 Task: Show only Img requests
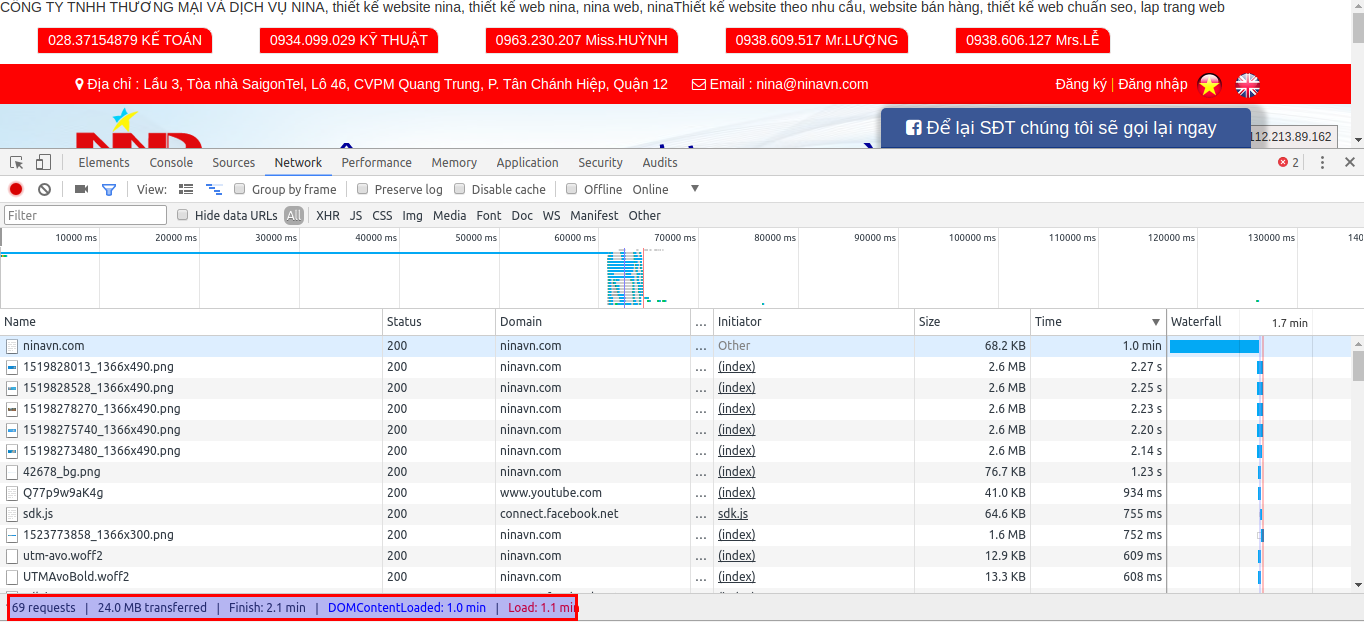412,215
